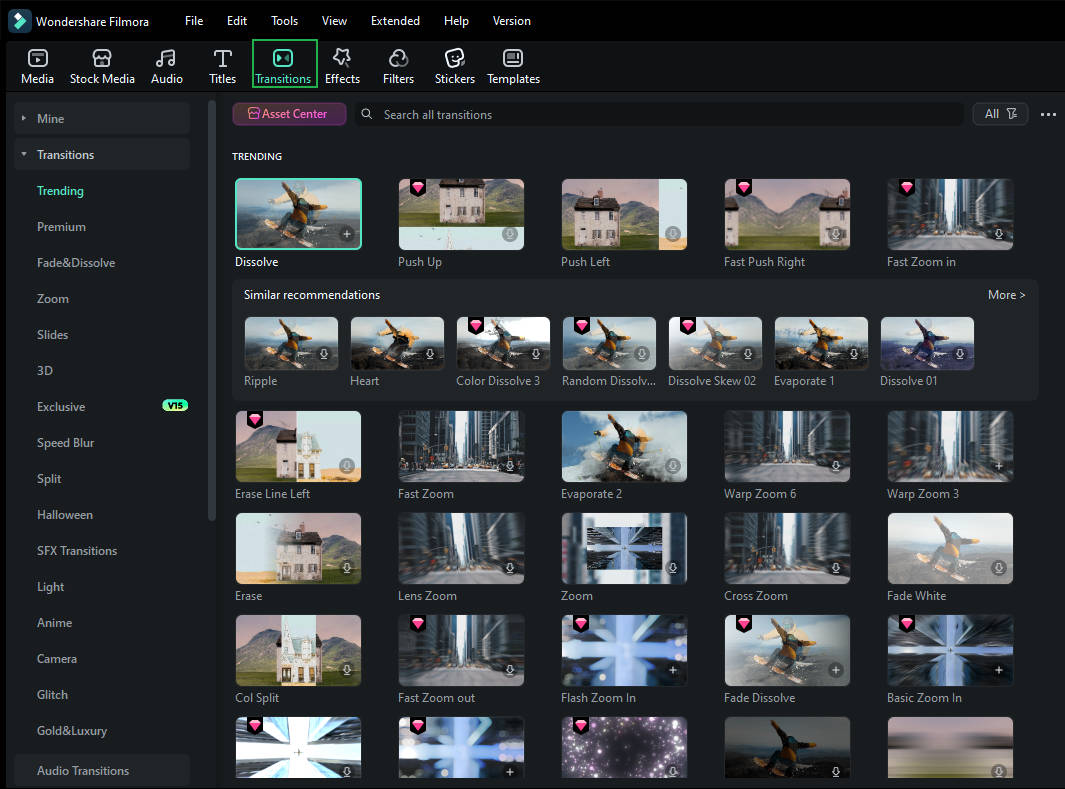The image size is (1065, 789).
Task: Open the Audio Transitions section
Action: tap(102, 771)
